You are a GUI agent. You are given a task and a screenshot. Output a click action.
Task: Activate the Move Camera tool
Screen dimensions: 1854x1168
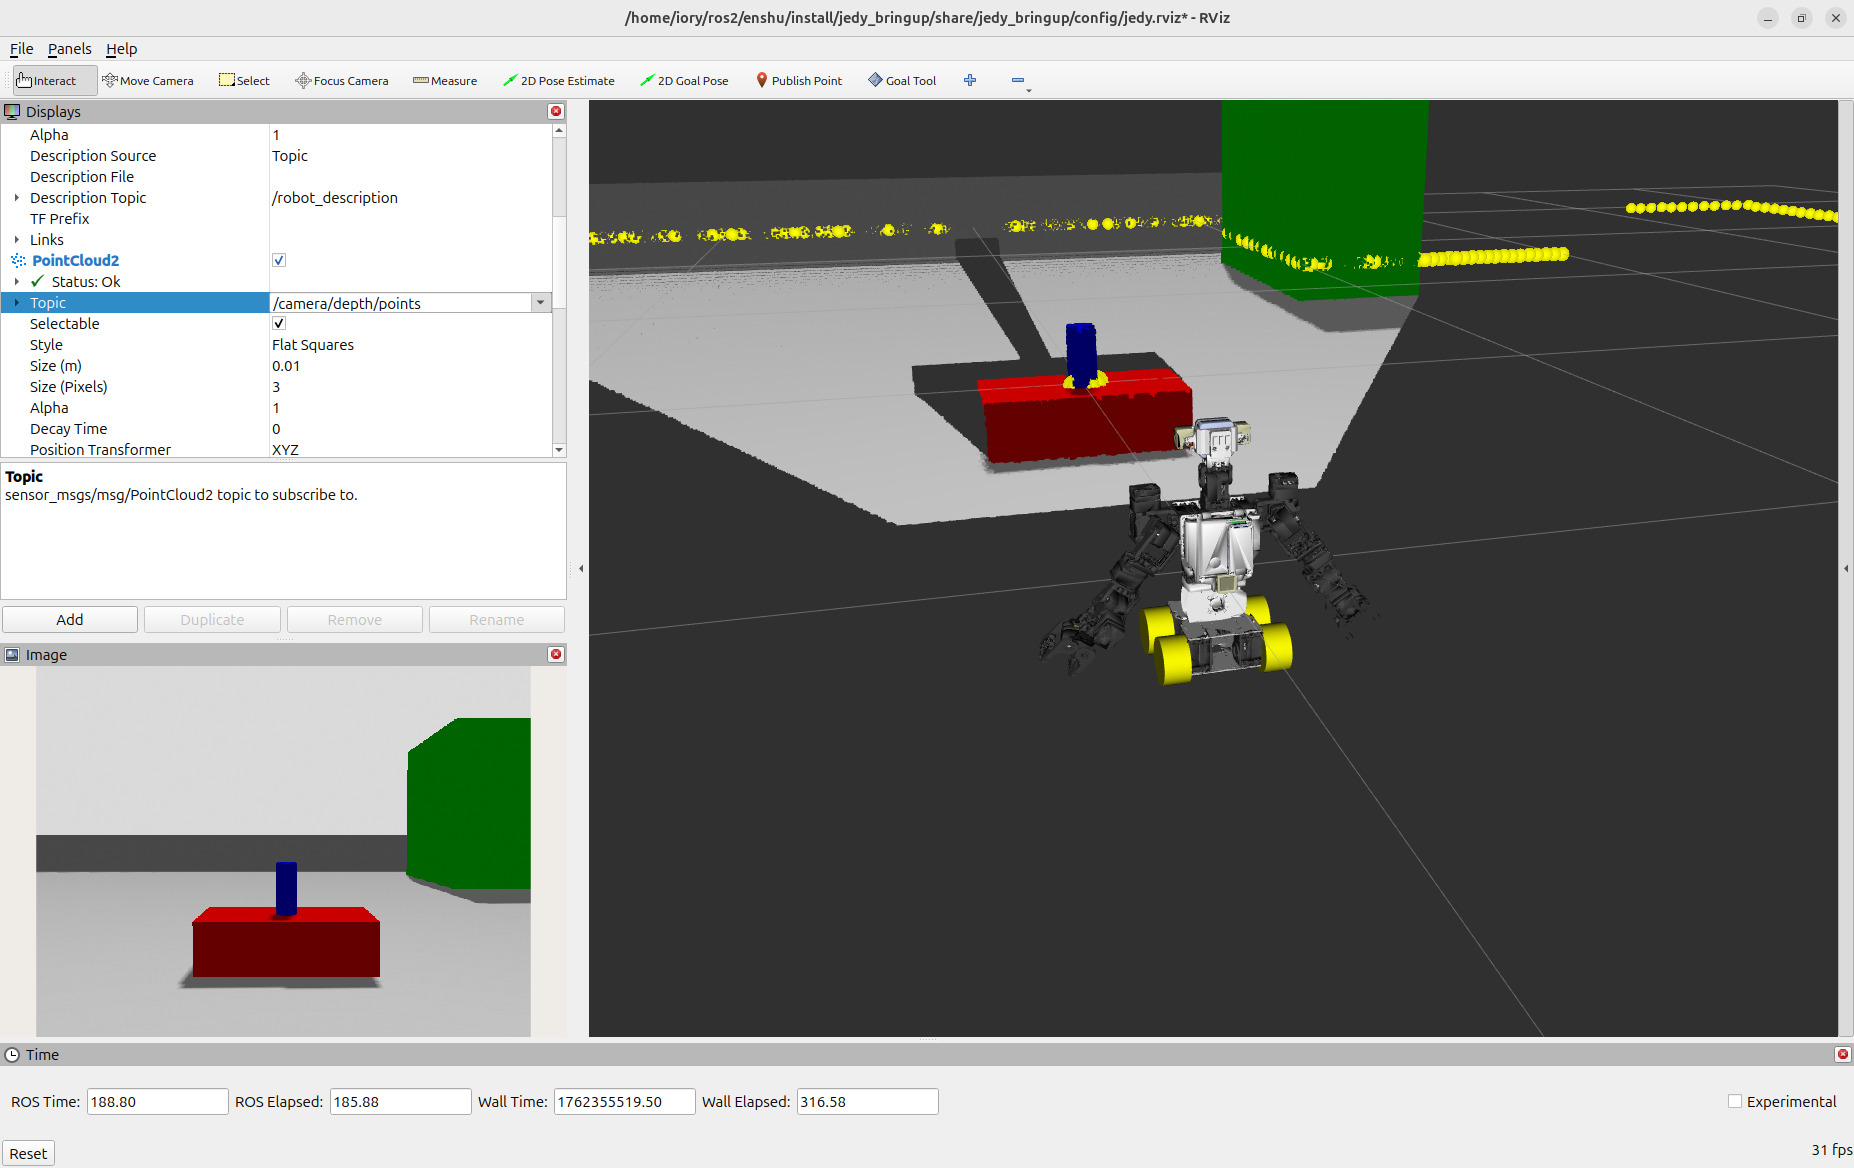point(148,81)
